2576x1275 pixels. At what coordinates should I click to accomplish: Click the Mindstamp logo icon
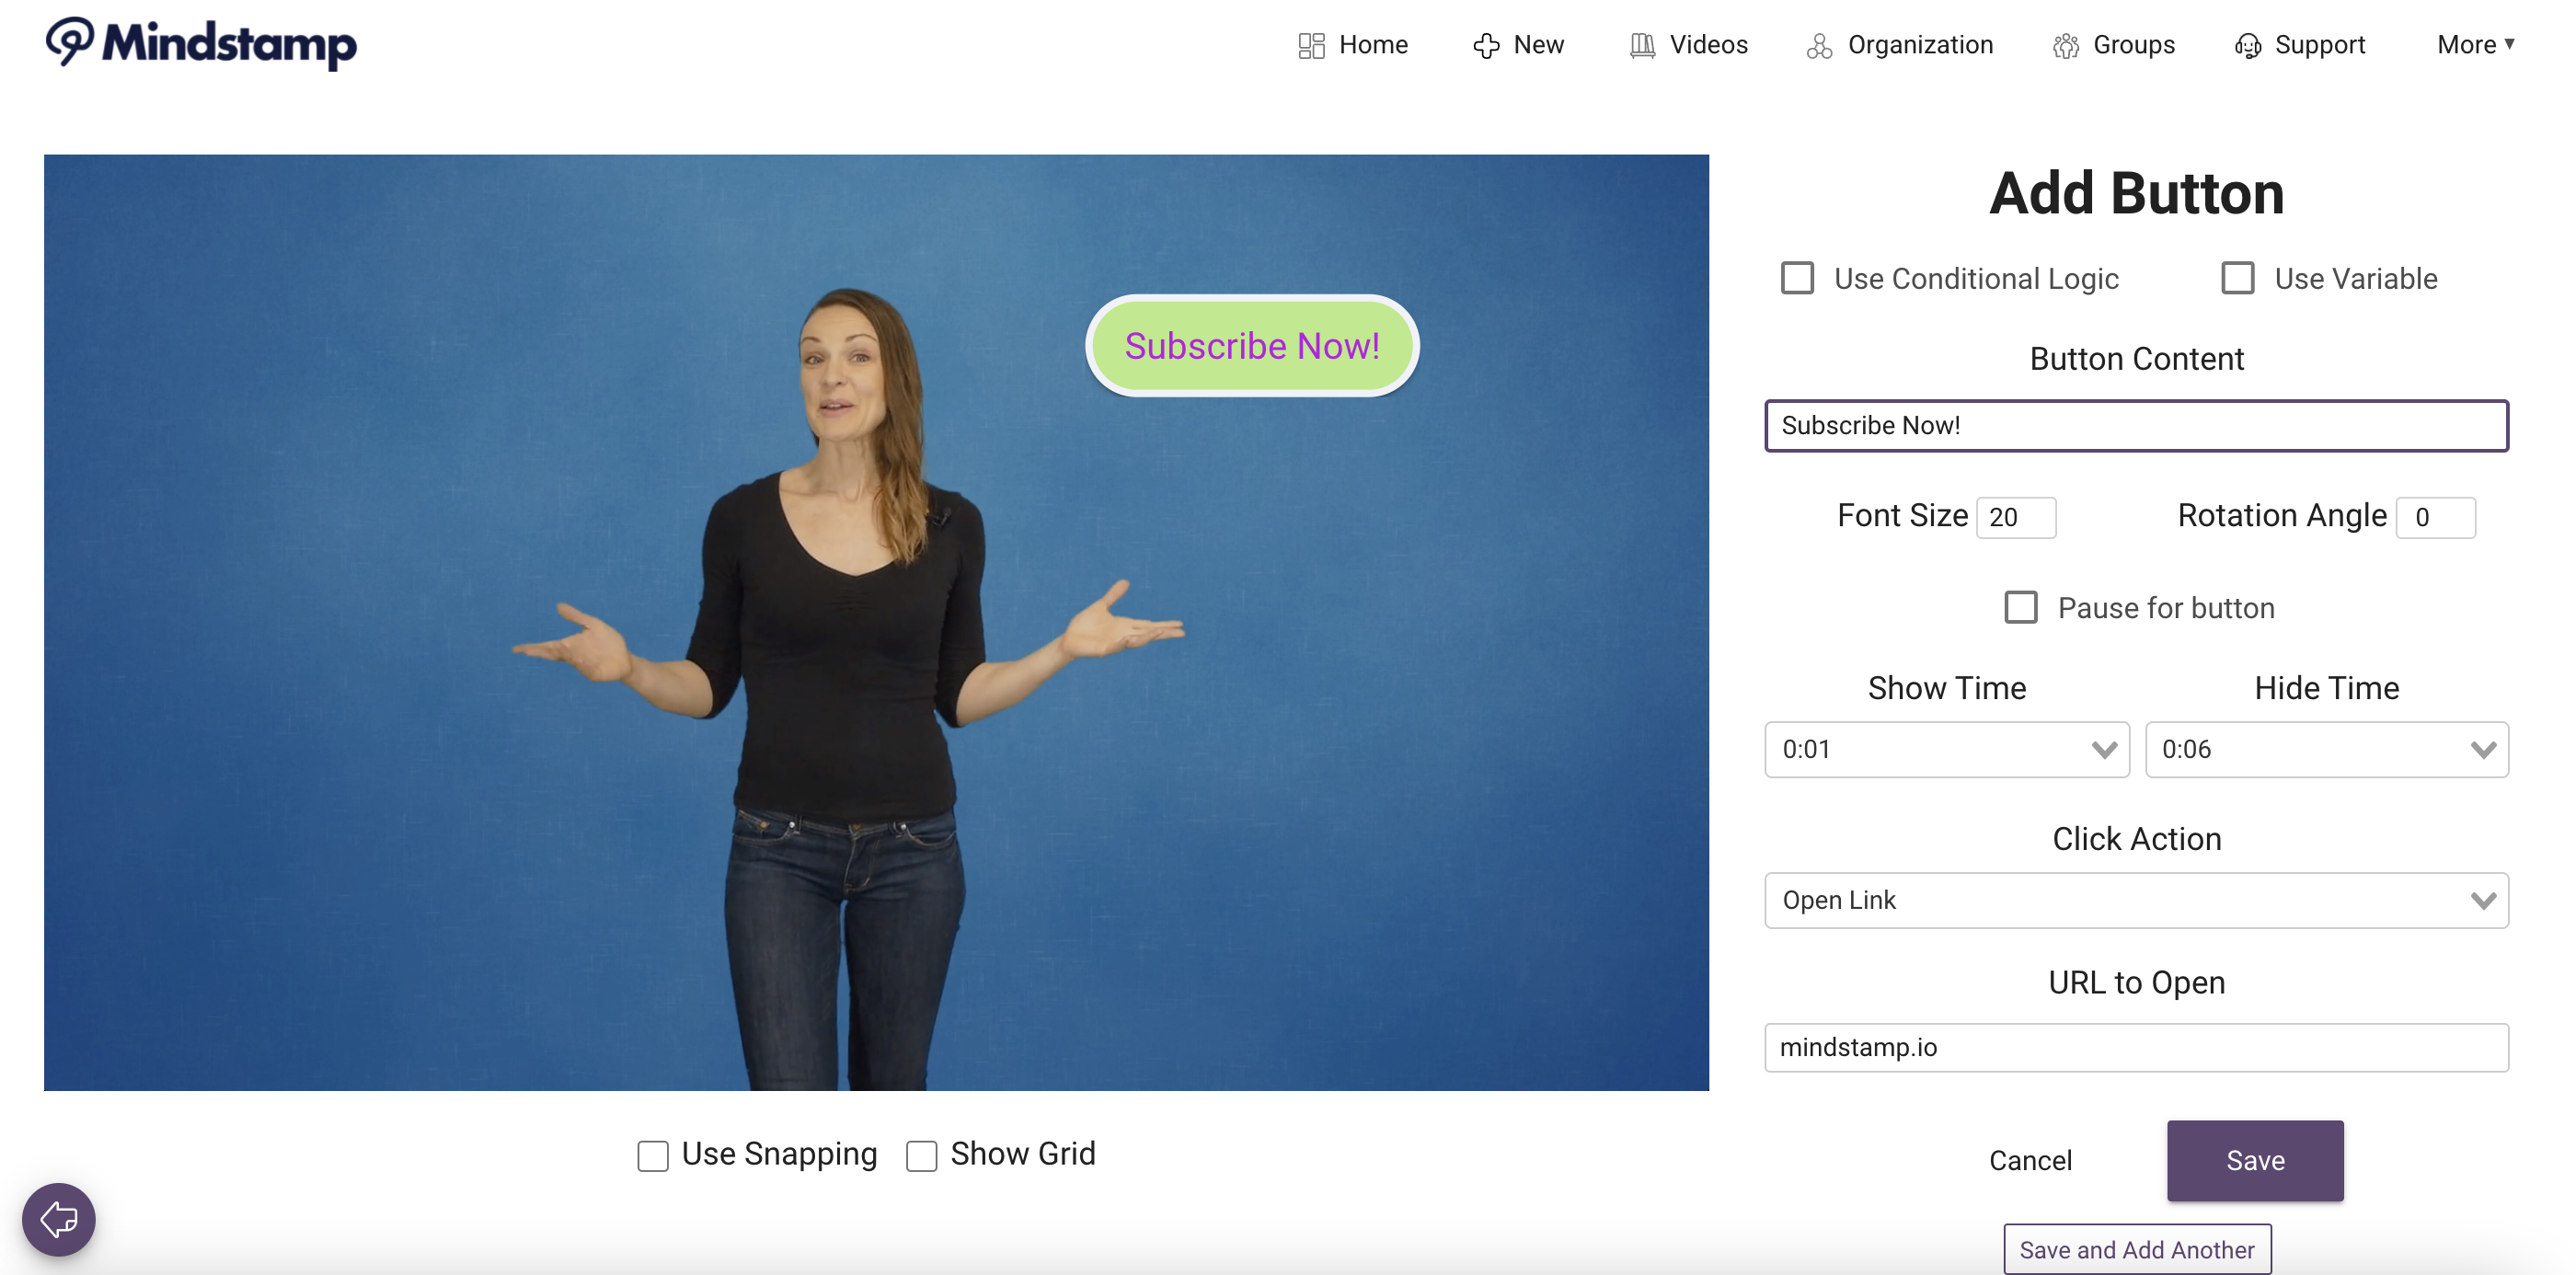70,42
